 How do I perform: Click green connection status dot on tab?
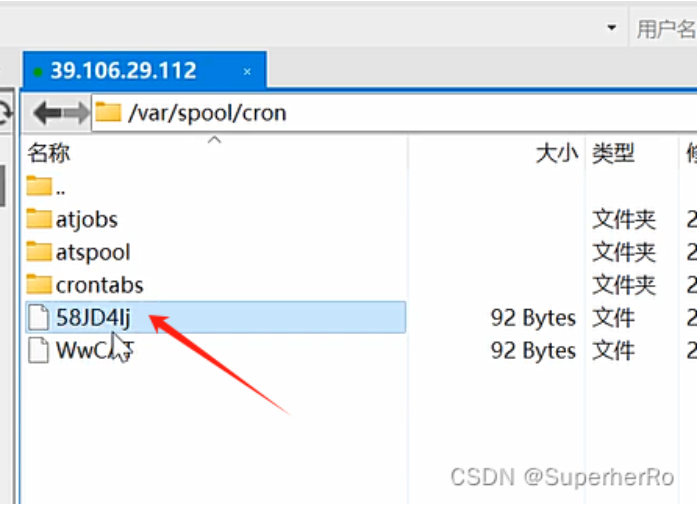click(38, 72)
